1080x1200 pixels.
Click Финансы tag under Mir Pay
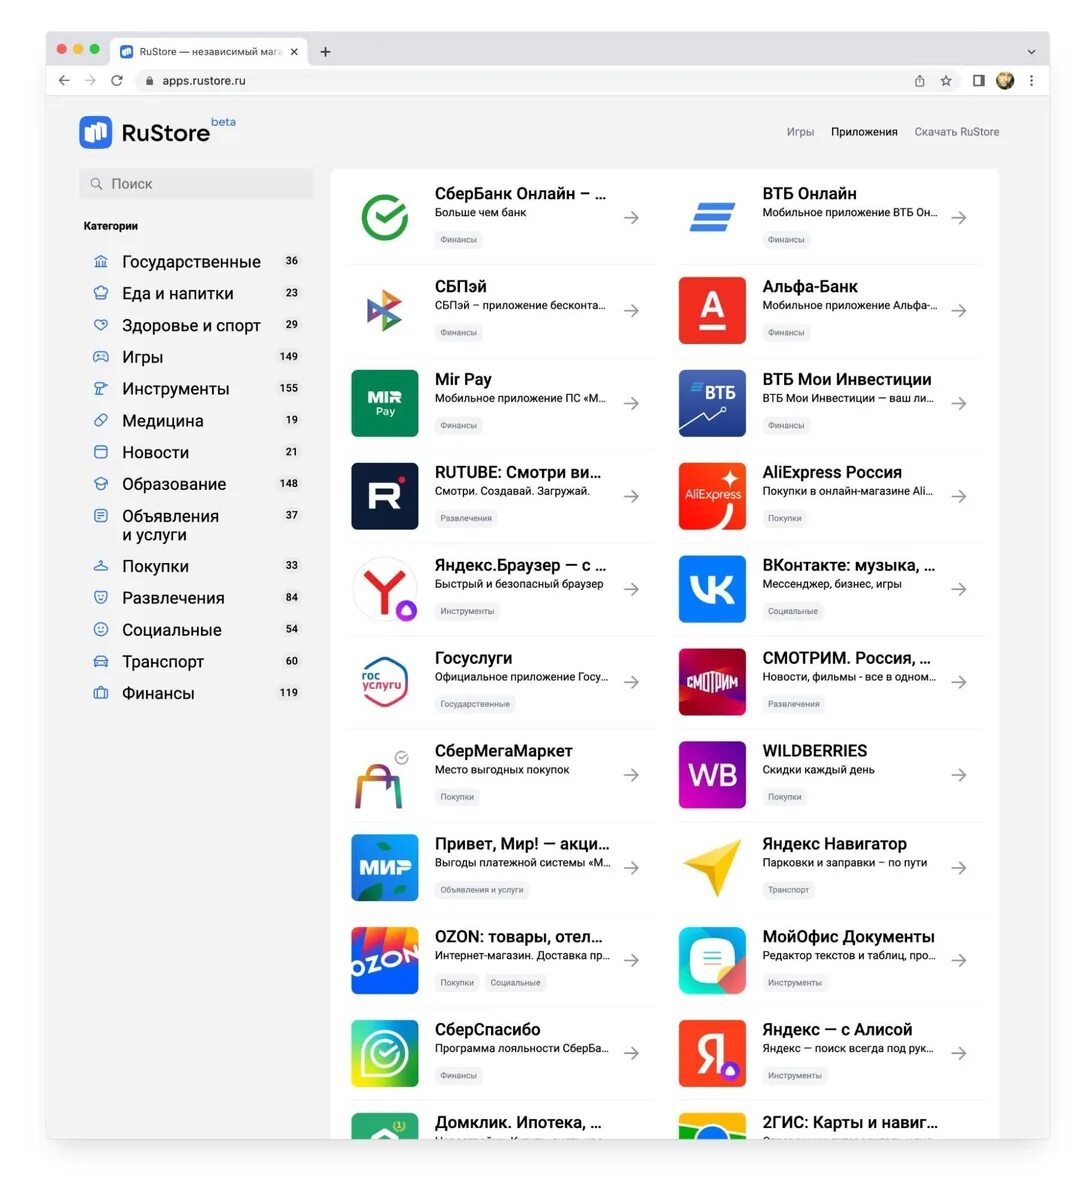[459, 426]
